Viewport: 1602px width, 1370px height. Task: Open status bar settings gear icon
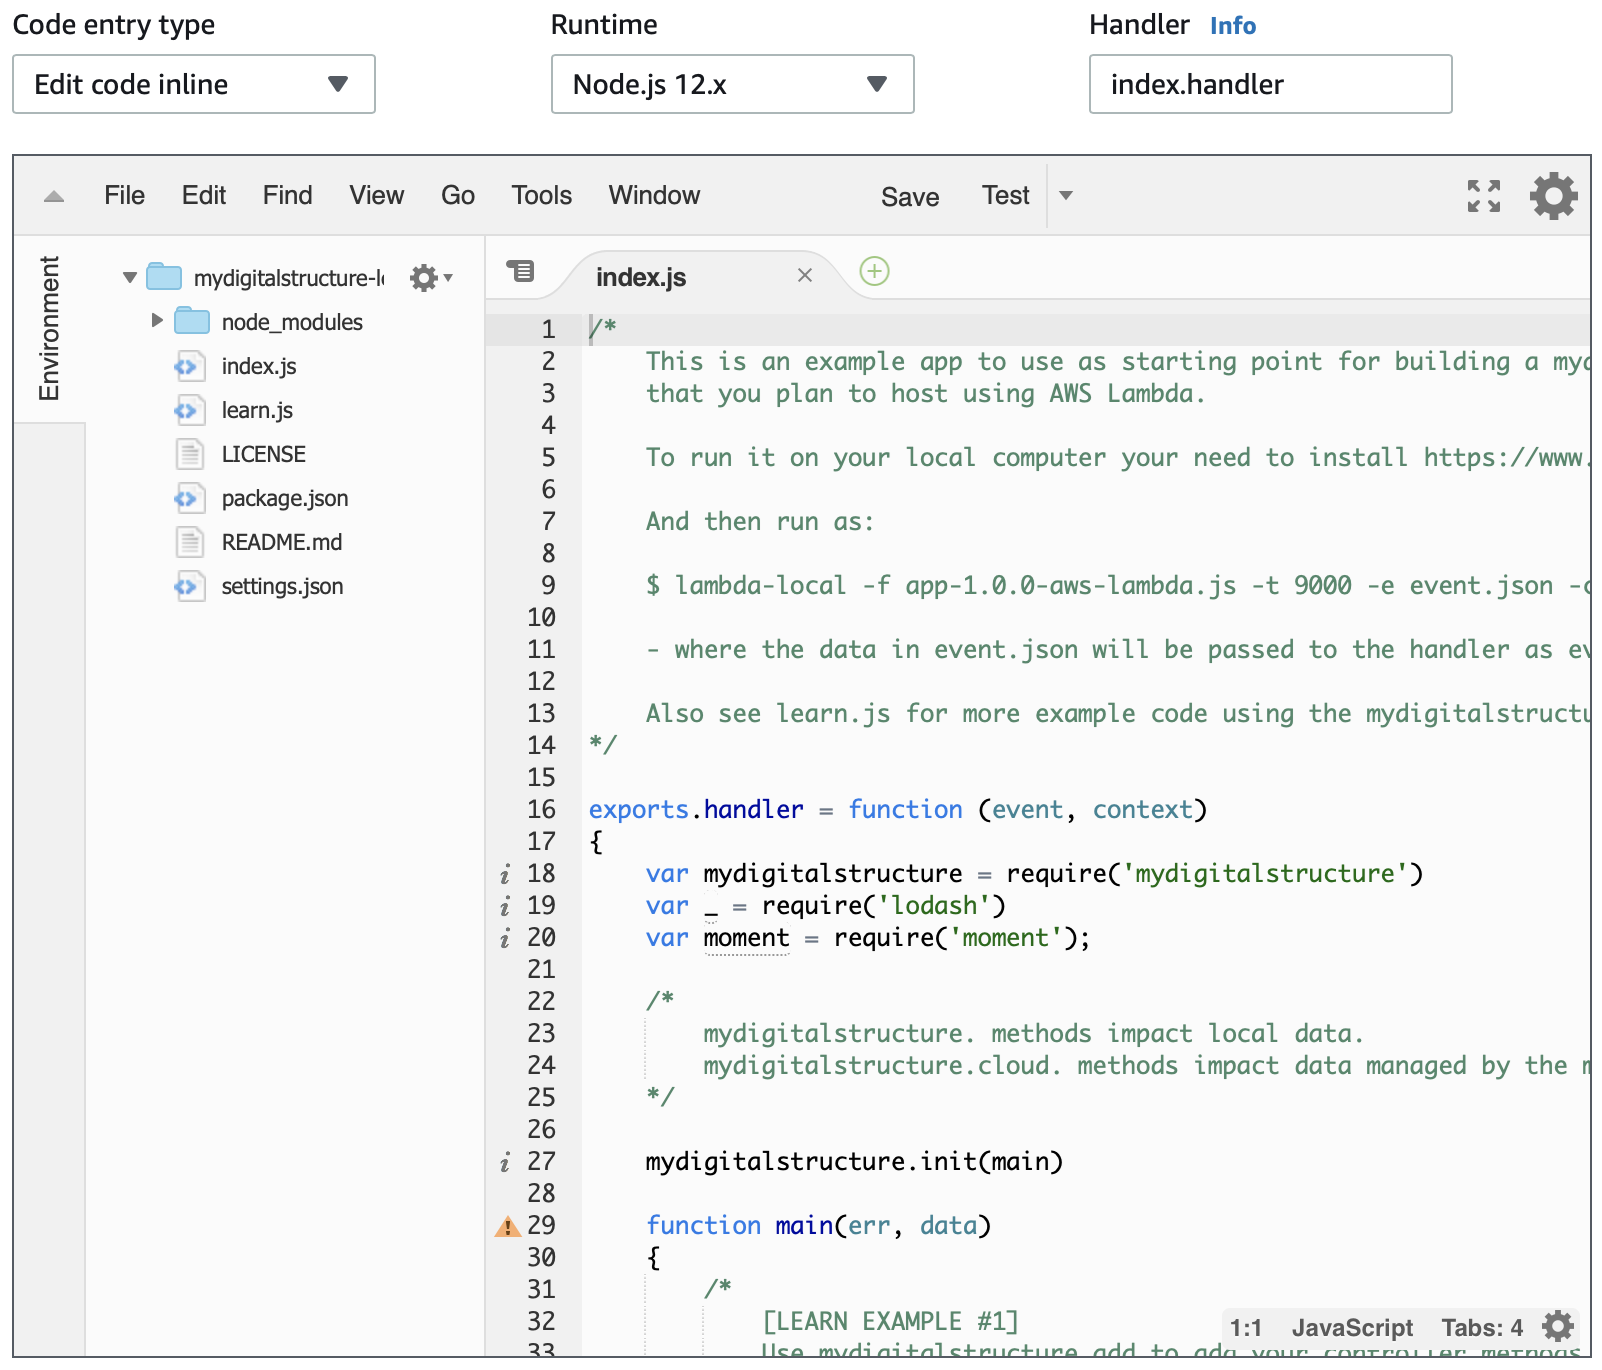1558,1327
